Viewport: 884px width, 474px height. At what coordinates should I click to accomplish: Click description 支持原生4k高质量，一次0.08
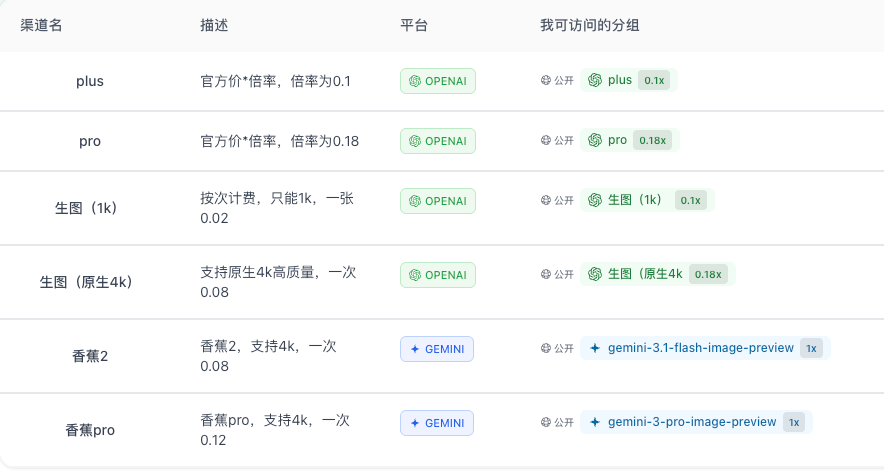tap(278, 282)
